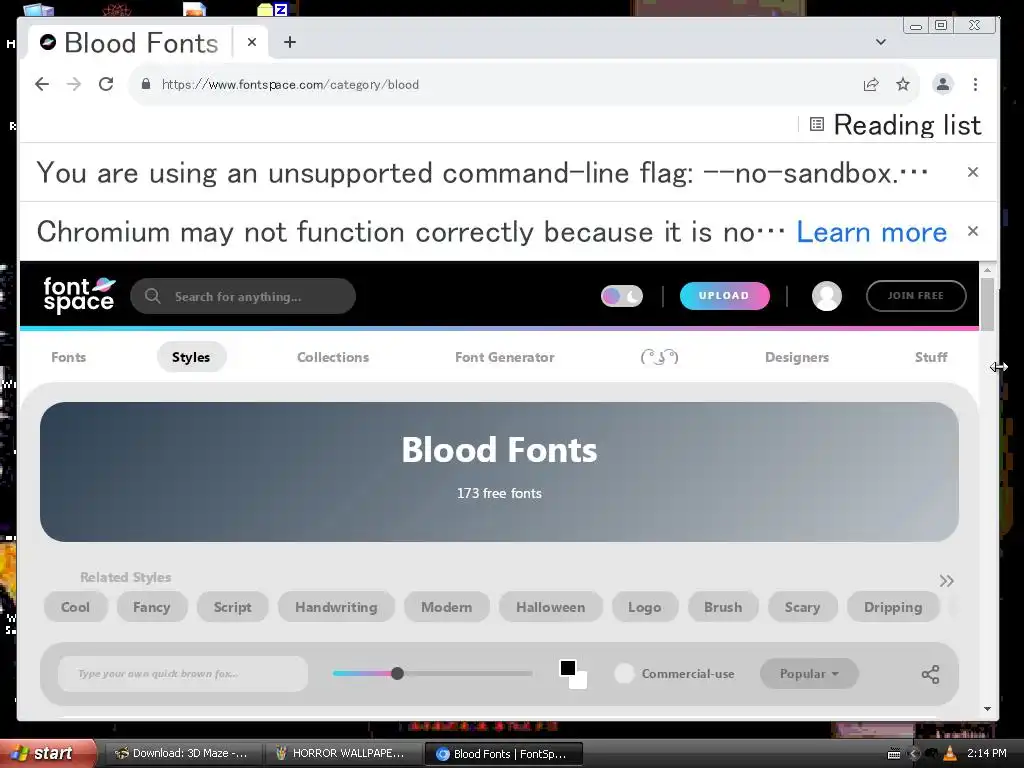This screenshot has width=1024, height=768.
Task: Open the tab search chevron
Action: click(x=880, y=42)
